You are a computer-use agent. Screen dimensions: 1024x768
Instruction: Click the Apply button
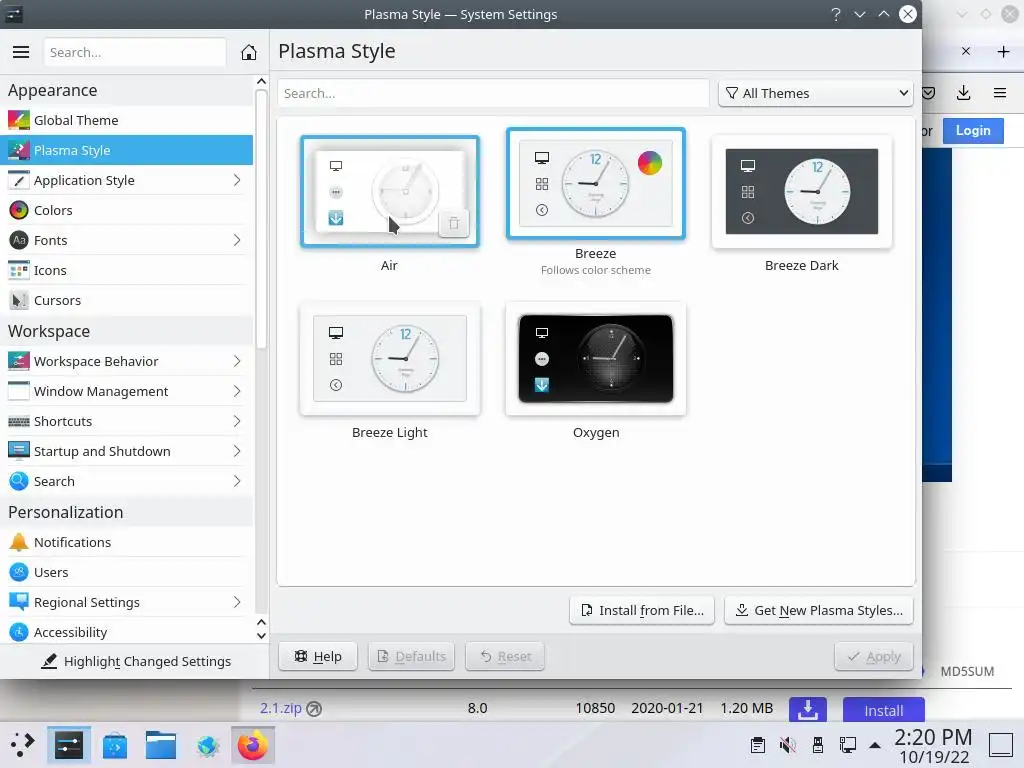pos(874,656)
